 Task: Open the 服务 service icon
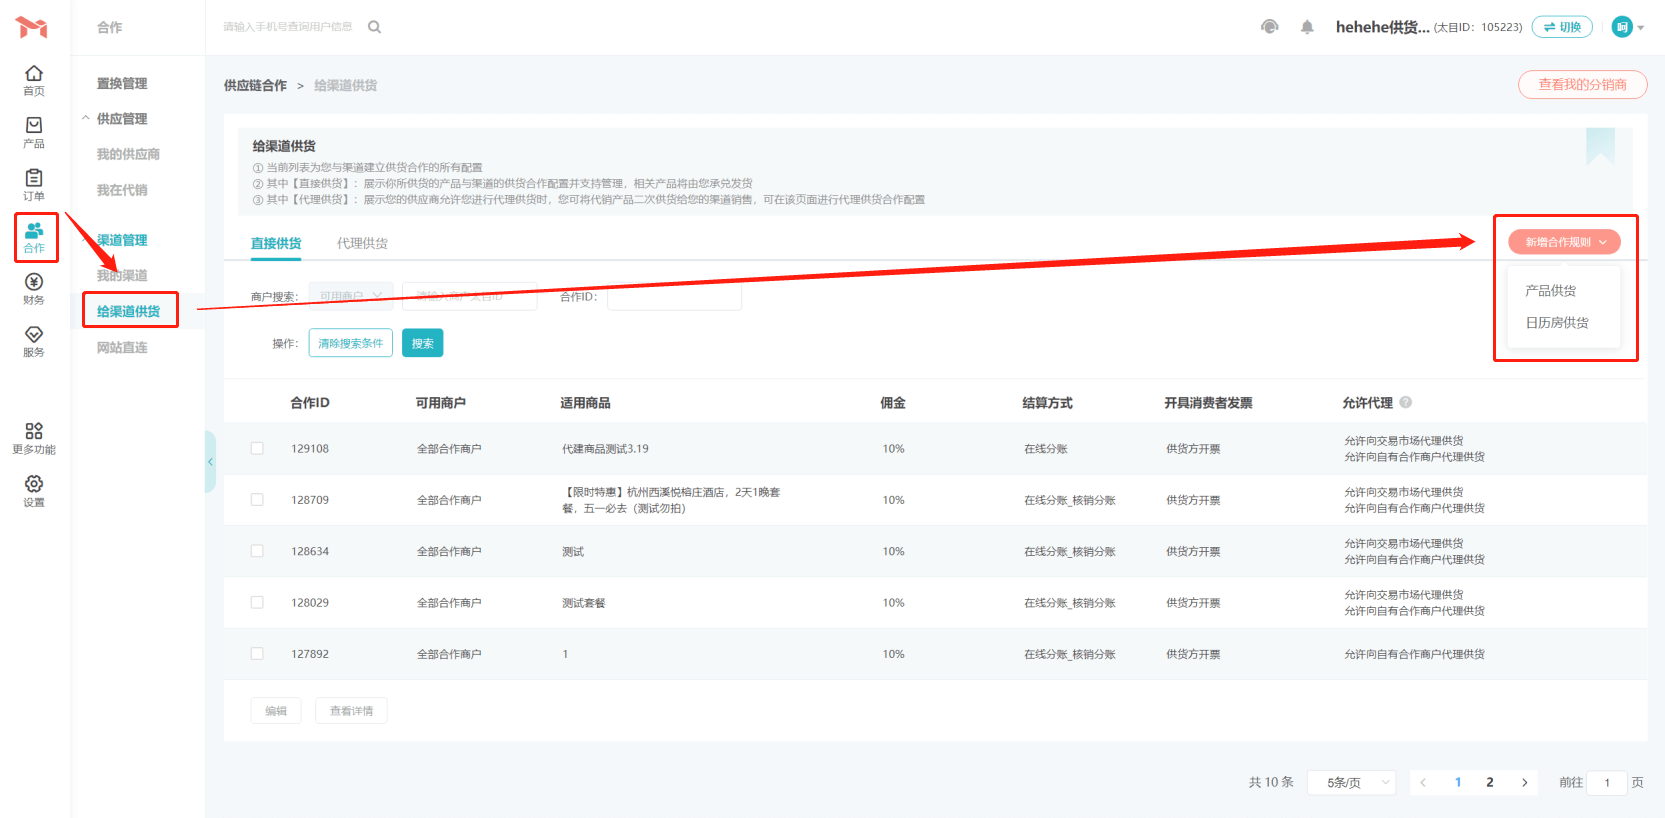click(x=34, y=341)
